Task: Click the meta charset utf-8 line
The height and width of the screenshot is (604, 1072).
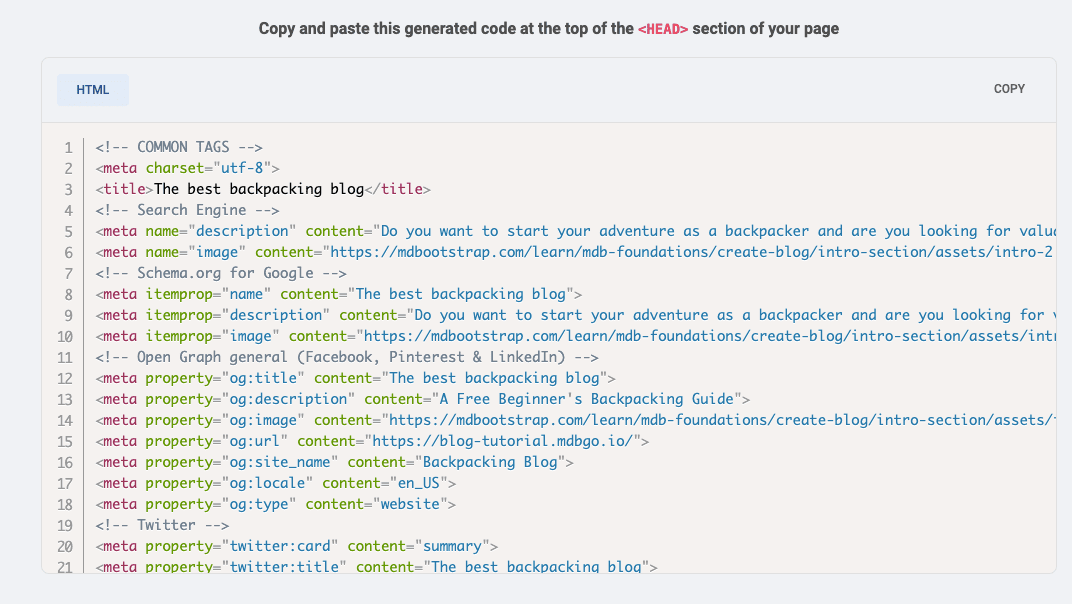Action: [188, 168]
